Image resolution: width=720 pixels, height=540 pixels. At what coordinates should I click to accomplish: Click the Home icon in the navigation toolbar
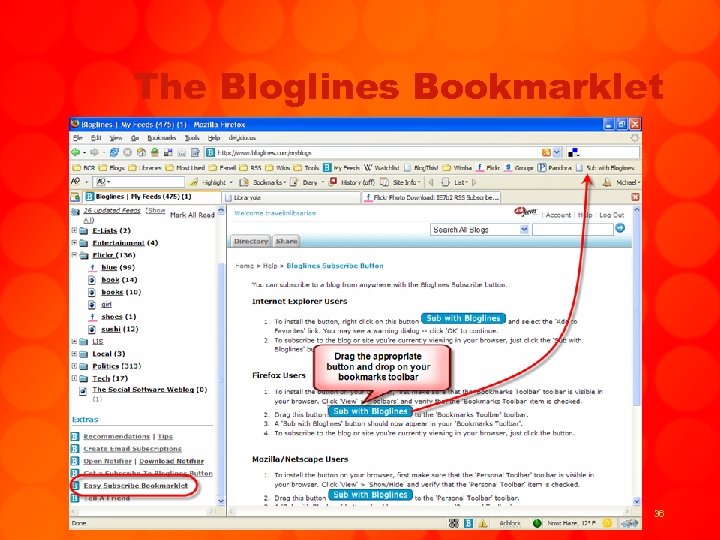[x=141, y=152]
